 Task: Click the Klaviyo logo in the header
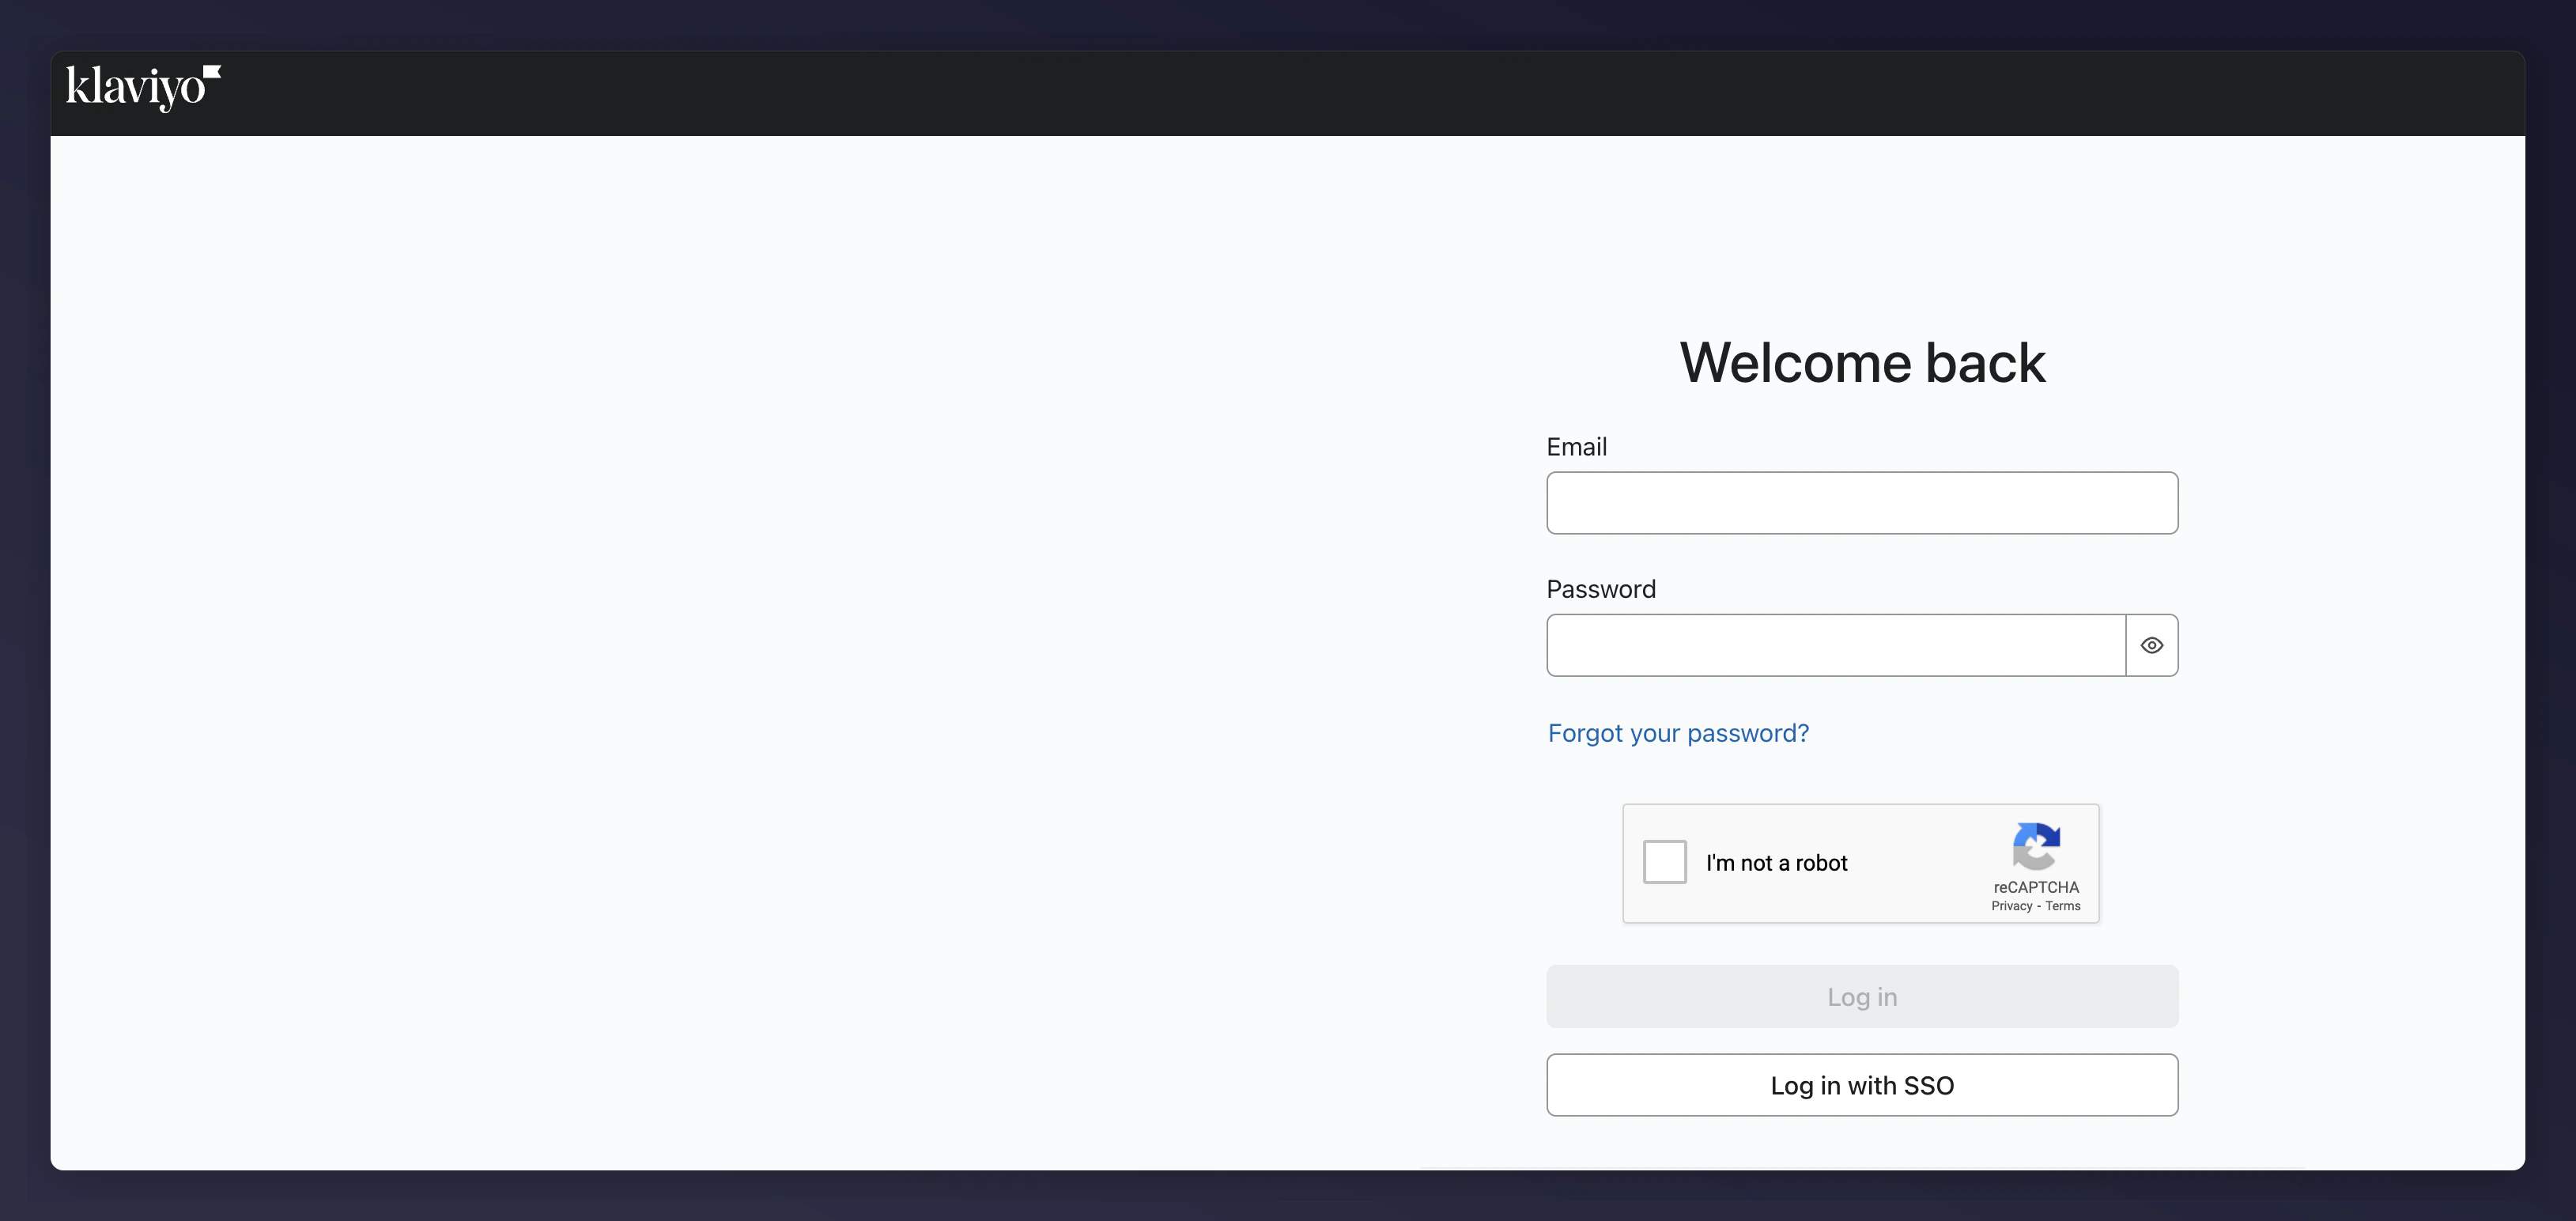coord(143,88)
